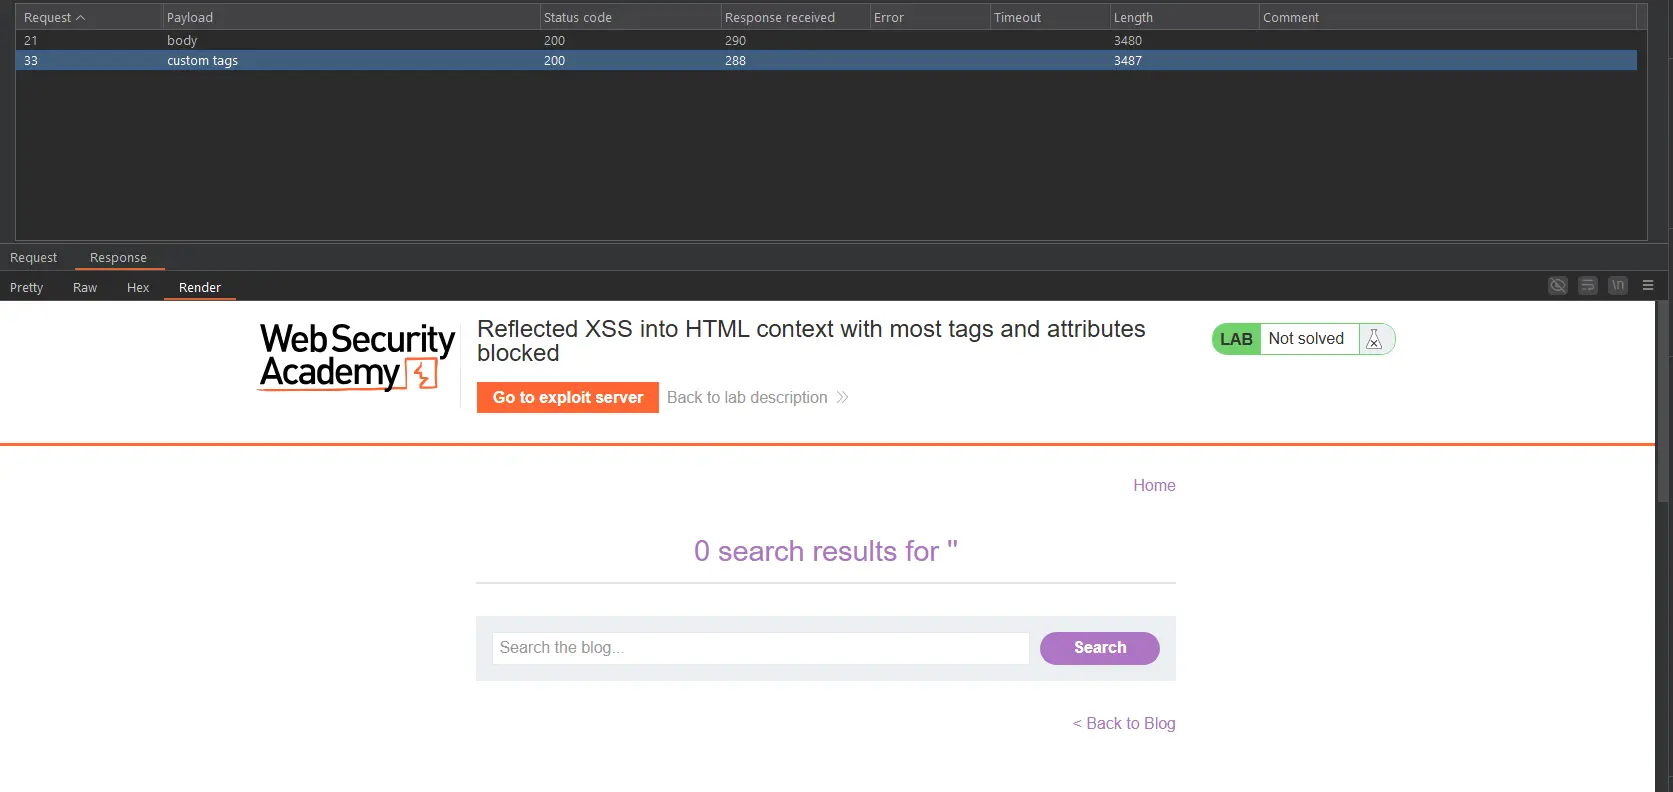Toggle the word wrap icon
Image resolution: width=1673 pixels, height=792 pixels.
[1587, 286]
